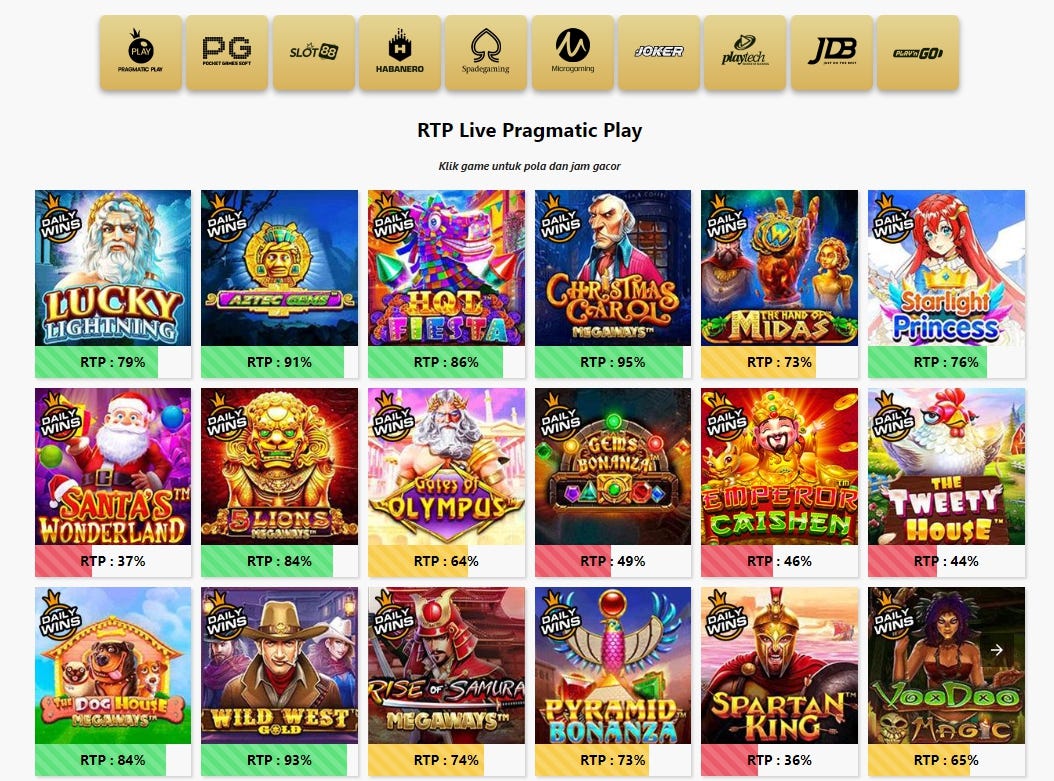Screen dimensions: 1054x781
Task: Click the Starlight Princess game image
Action: (x=946, y=268)
